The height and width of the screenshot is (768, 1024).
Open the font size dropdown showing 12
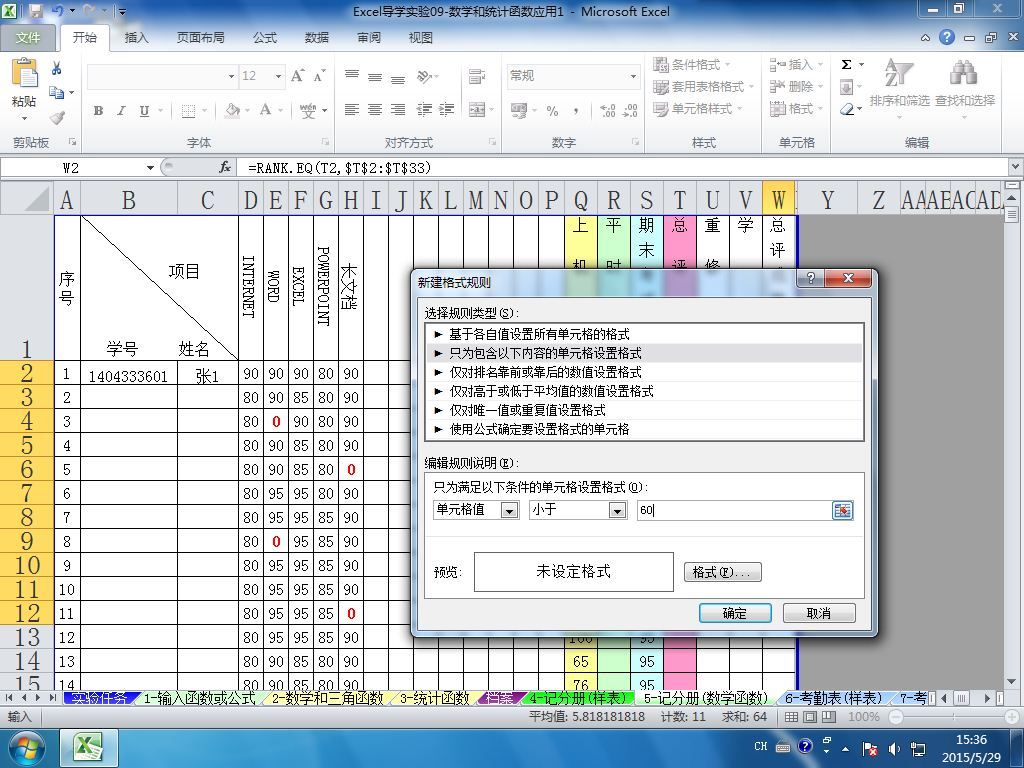tap(278, 76)
